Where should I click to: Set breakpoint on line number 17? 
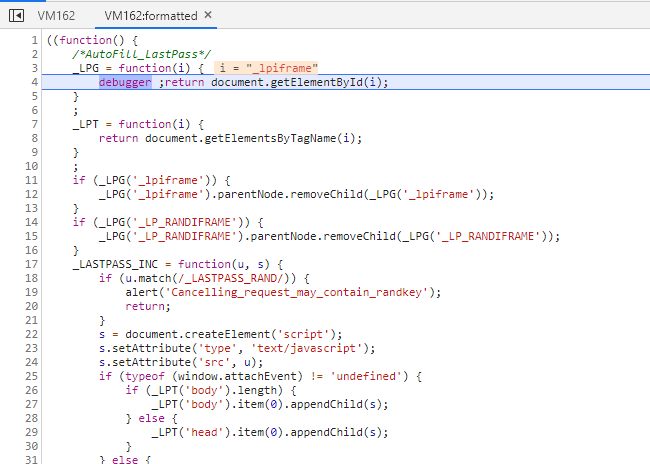tap(32, 264)
